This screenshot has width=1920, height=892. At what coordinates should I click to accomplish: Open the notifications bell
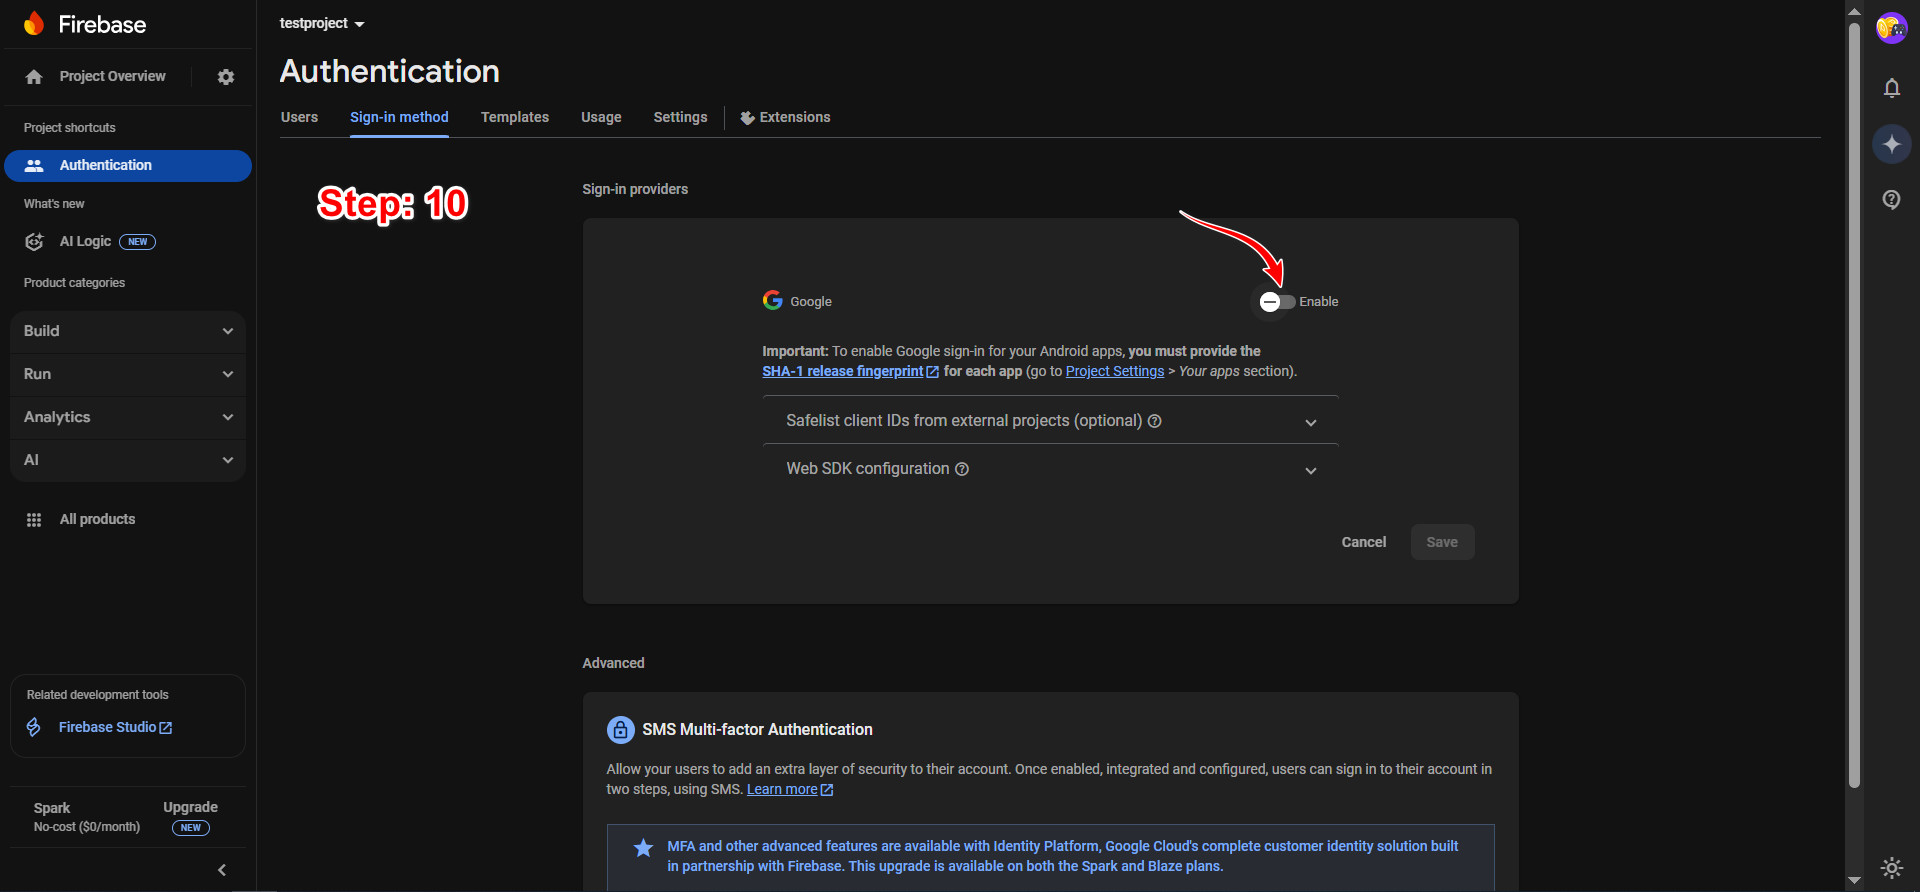click(x=1891, y=88)
